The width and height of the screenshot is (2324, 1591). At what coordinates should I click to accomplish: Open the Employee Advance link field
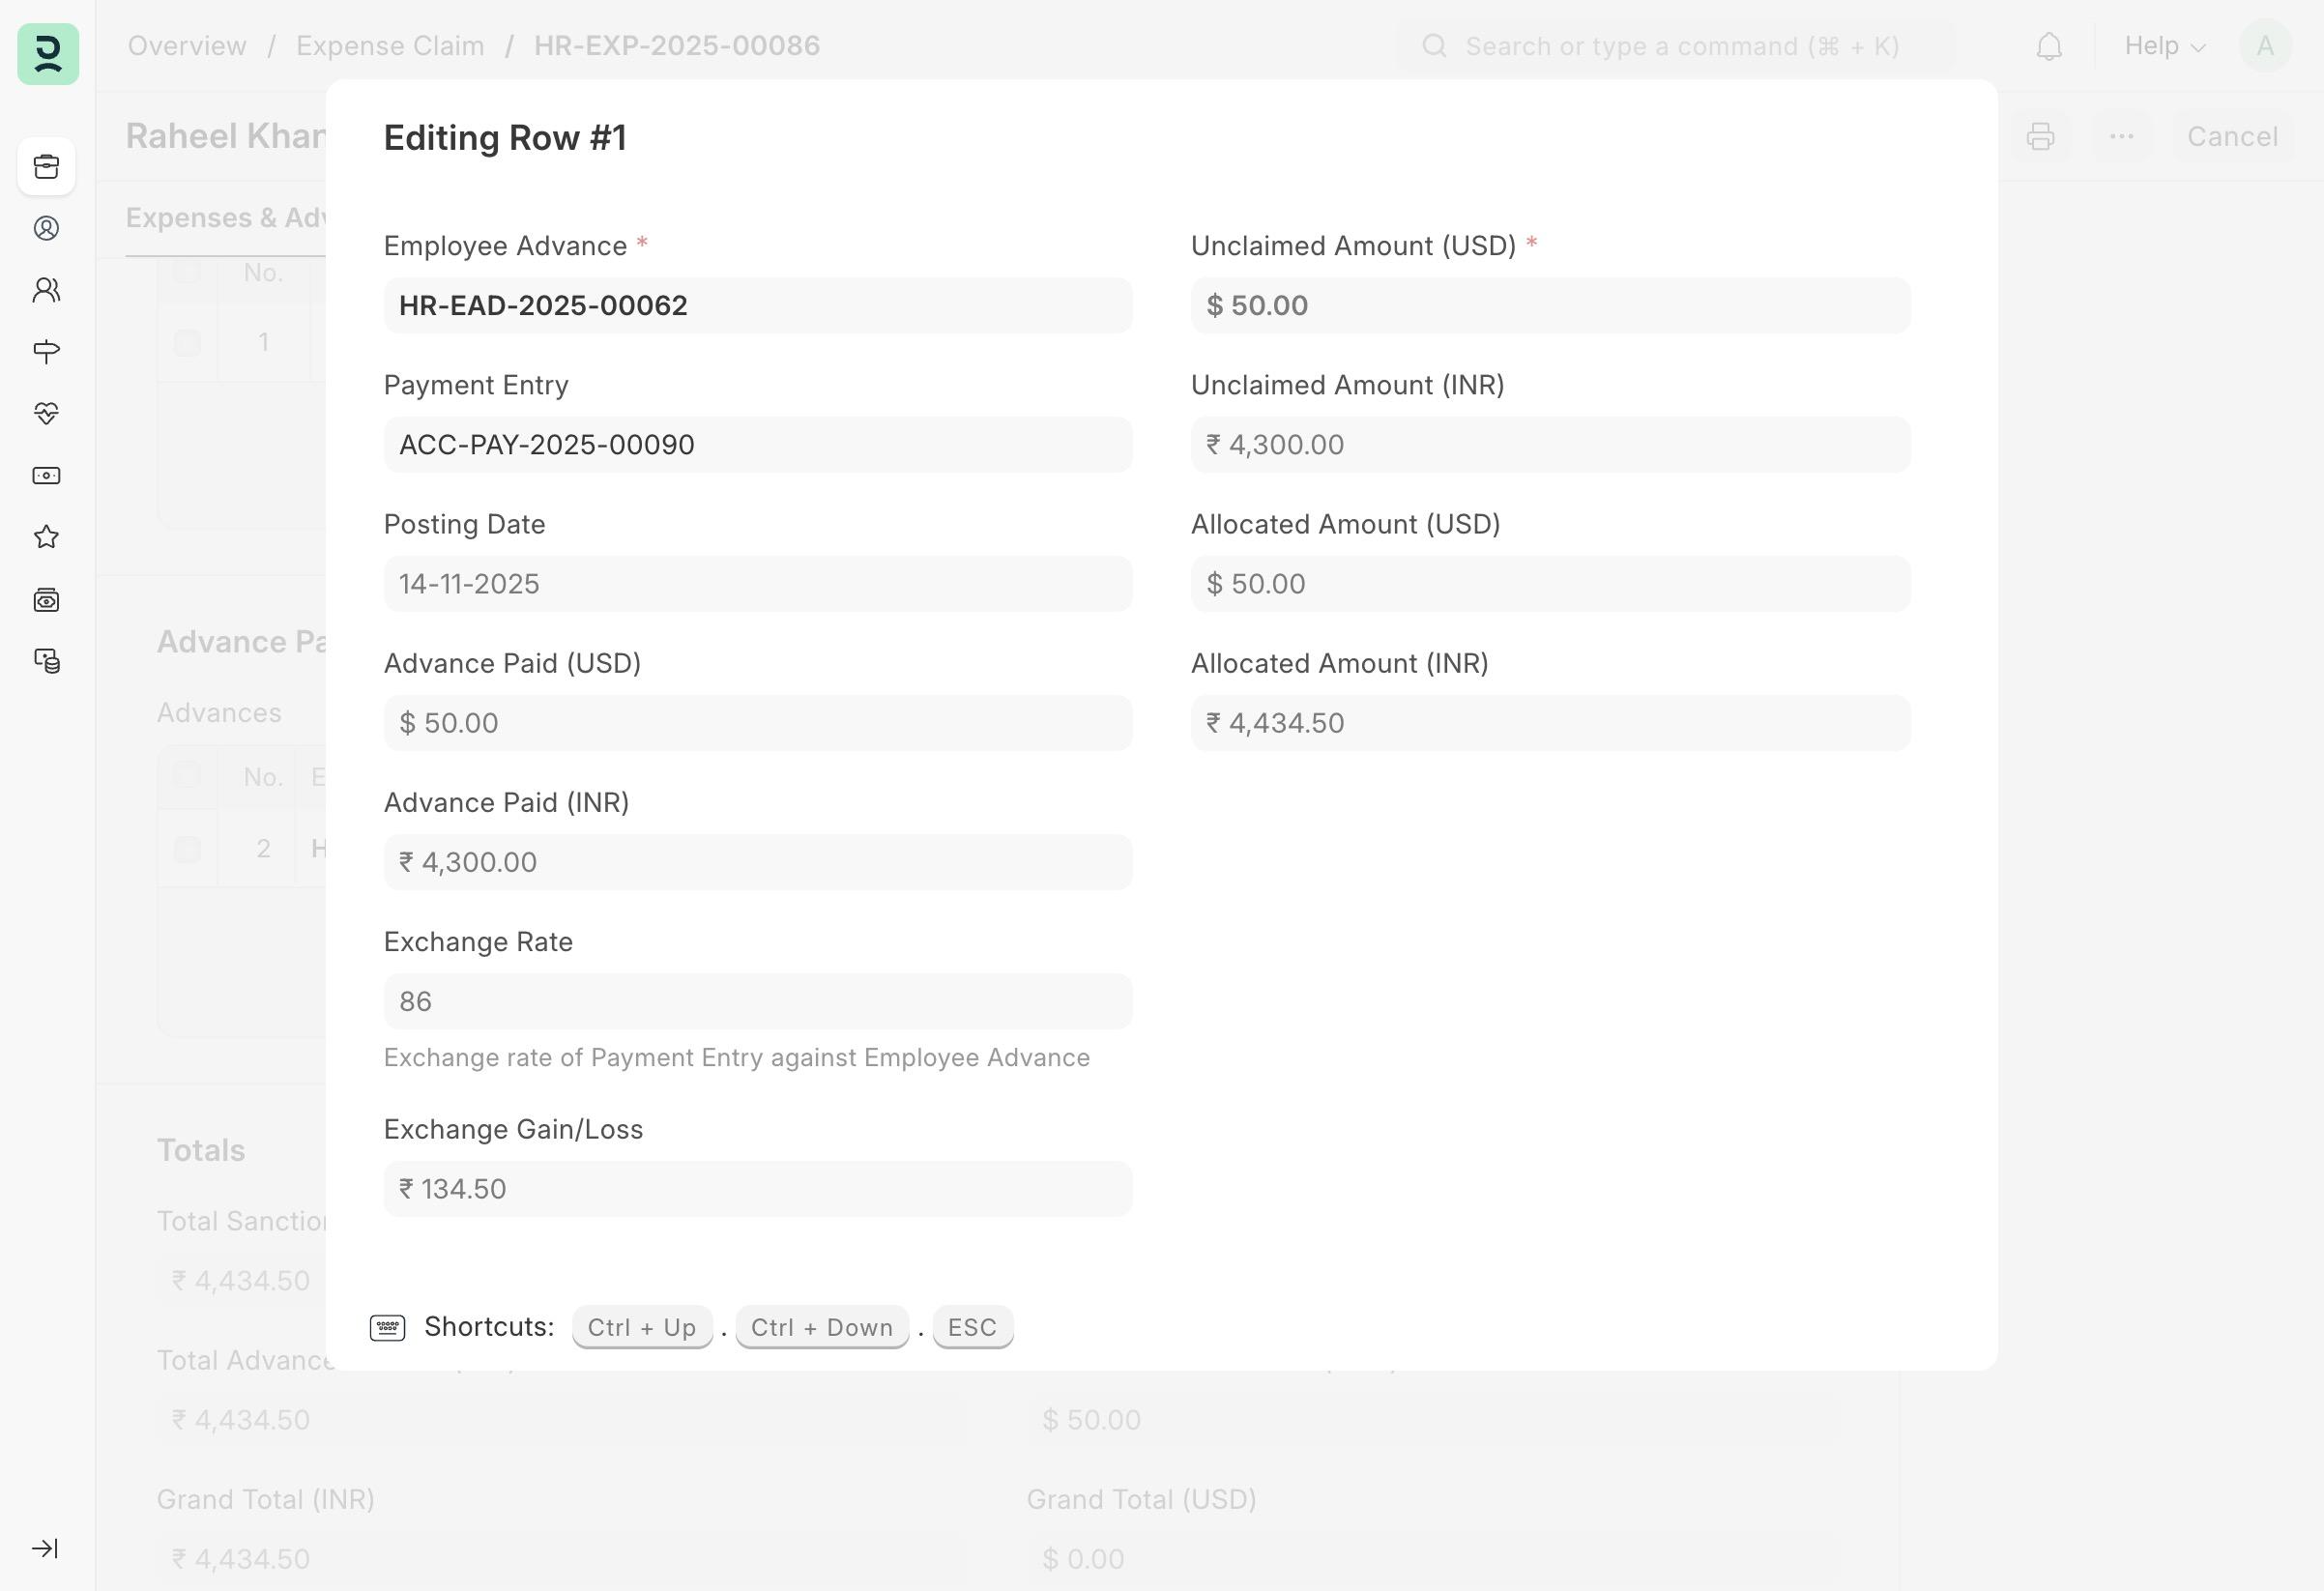[x=757, y=305]
